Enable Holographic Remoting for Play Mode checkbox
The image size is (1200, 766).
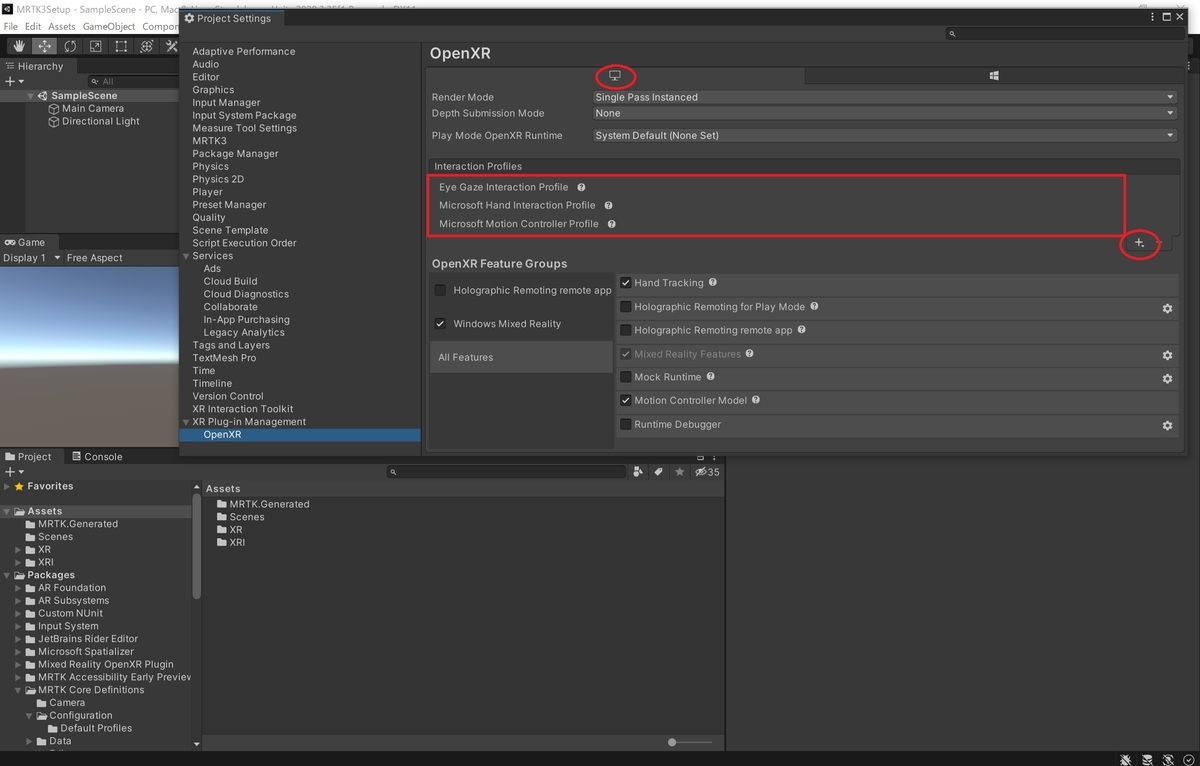[x=626, y=307]
